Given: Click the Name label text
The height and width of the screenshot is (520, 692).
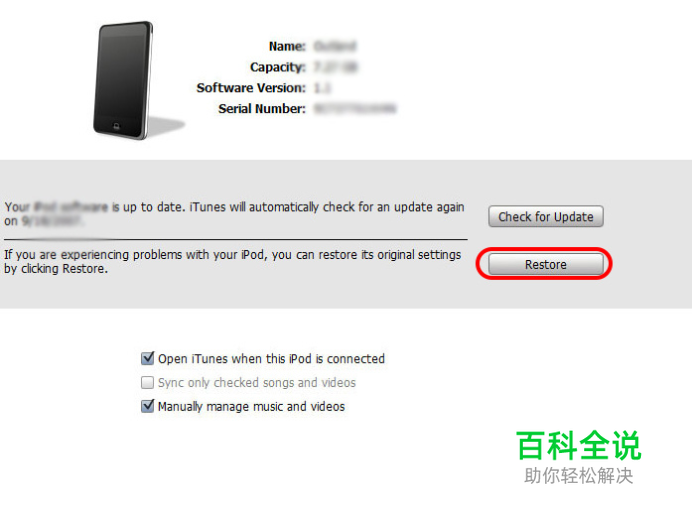Looking at the screenshot, I should coord(287,46).
